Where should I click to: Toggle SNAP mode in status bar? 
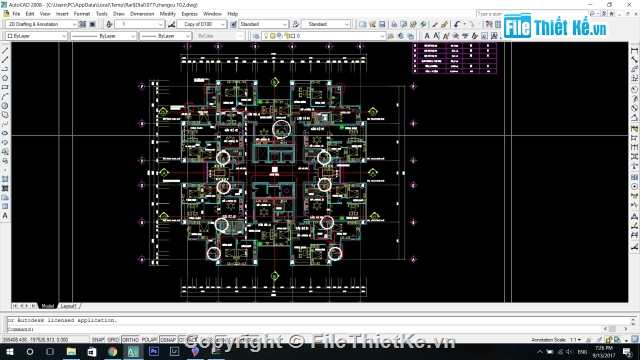pos(98,340)
